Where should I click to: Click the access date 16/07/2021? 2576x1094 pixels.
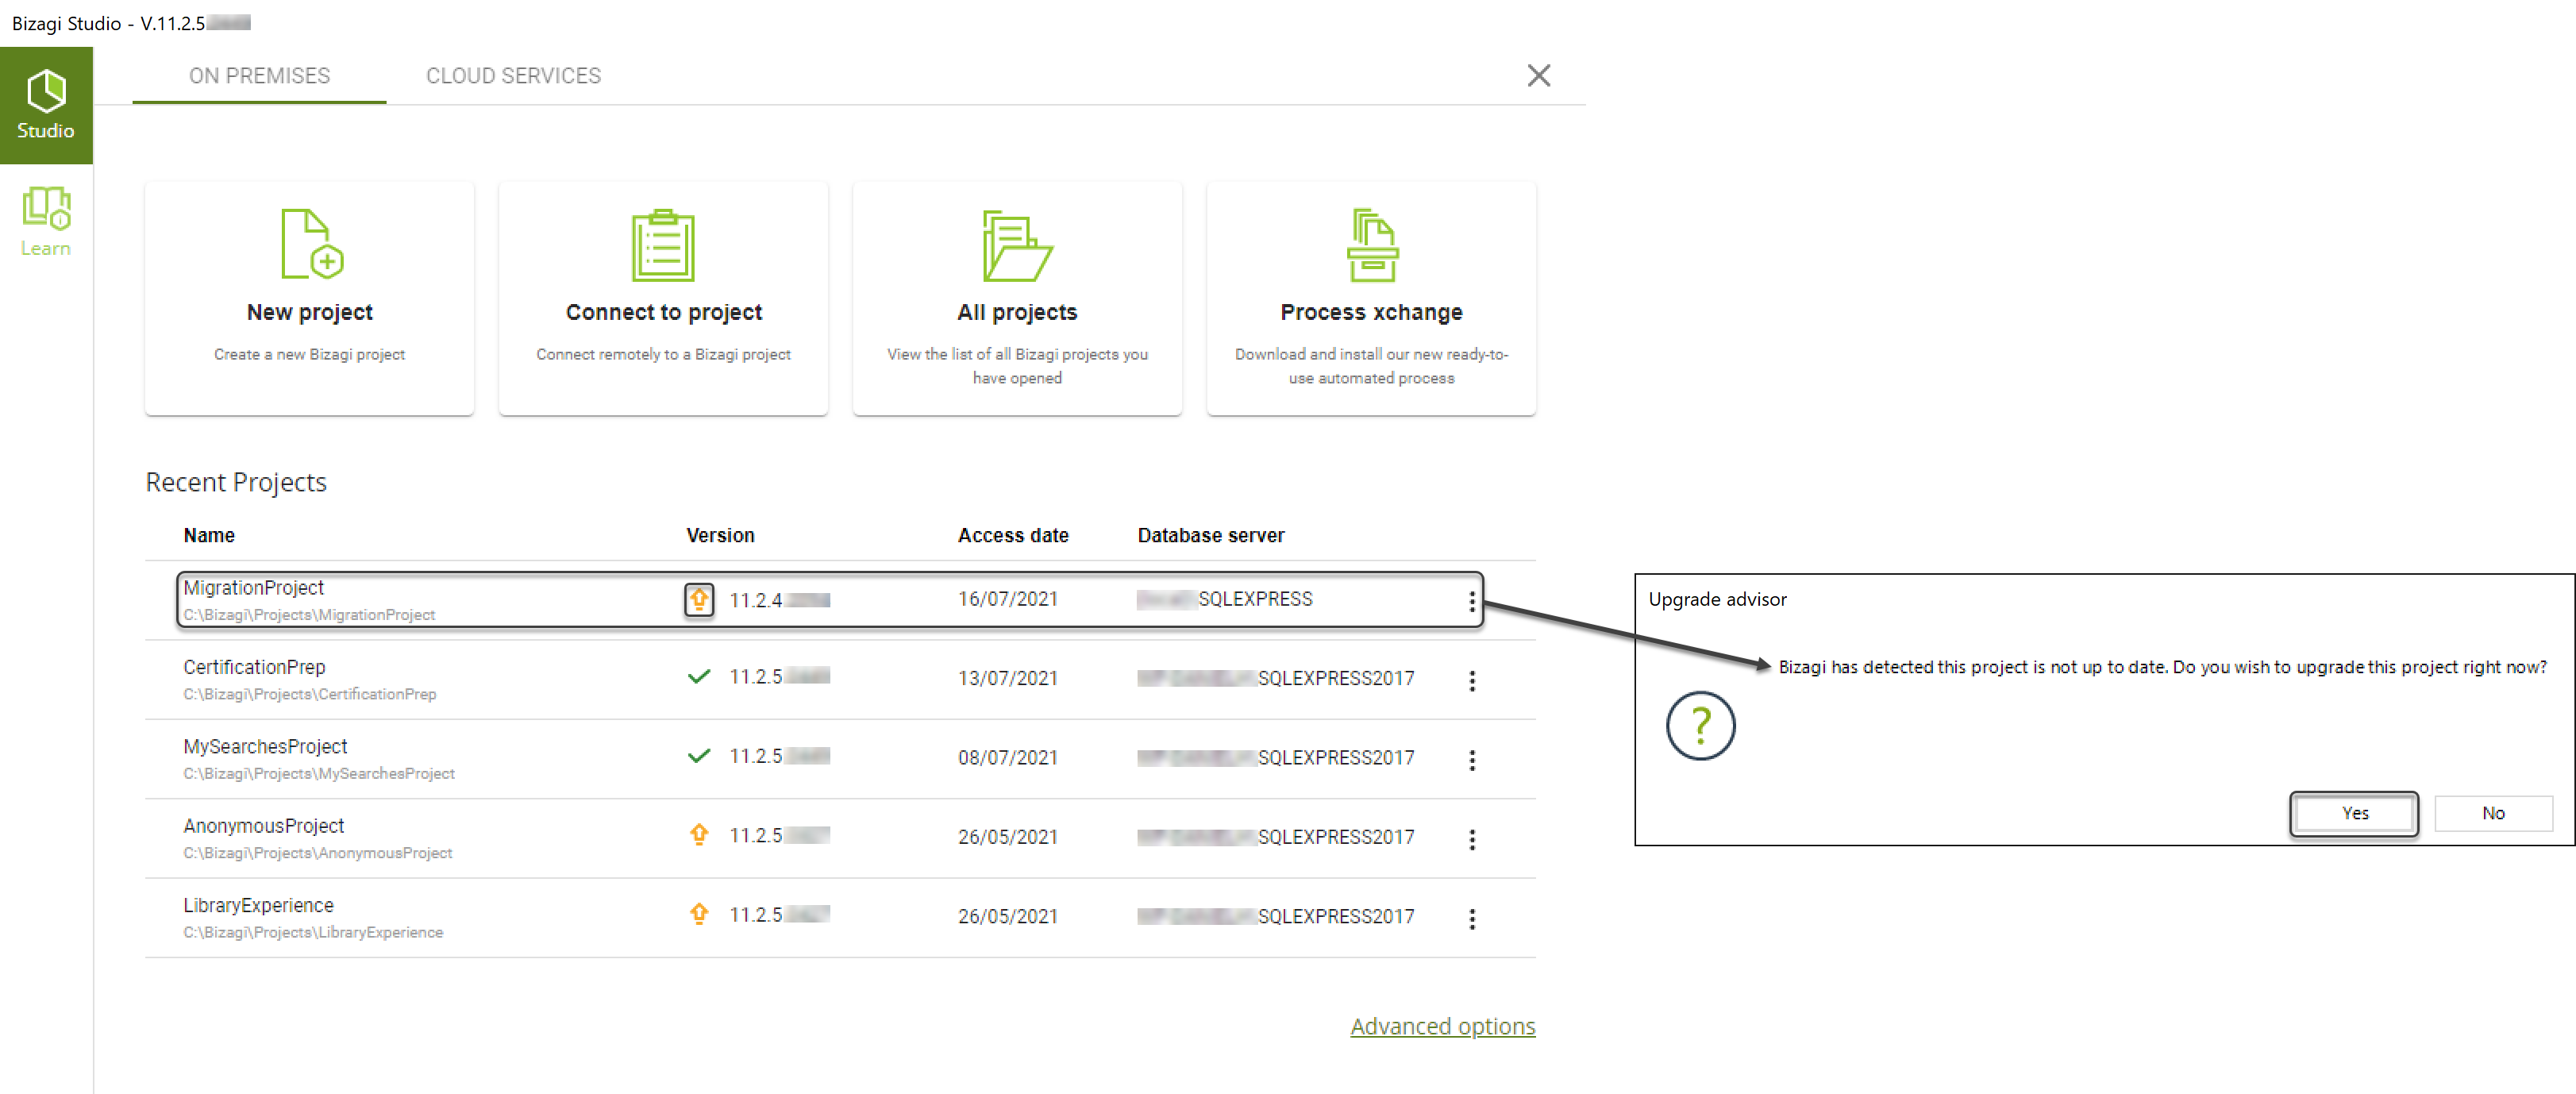pyautogui.click(x=1008, y=599)
